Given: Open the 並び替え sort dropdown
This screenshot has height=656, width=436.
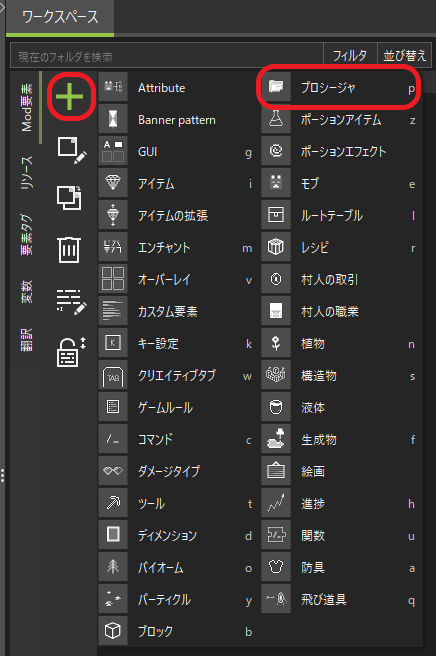Looking at the screenshot, I should point(404,55).
